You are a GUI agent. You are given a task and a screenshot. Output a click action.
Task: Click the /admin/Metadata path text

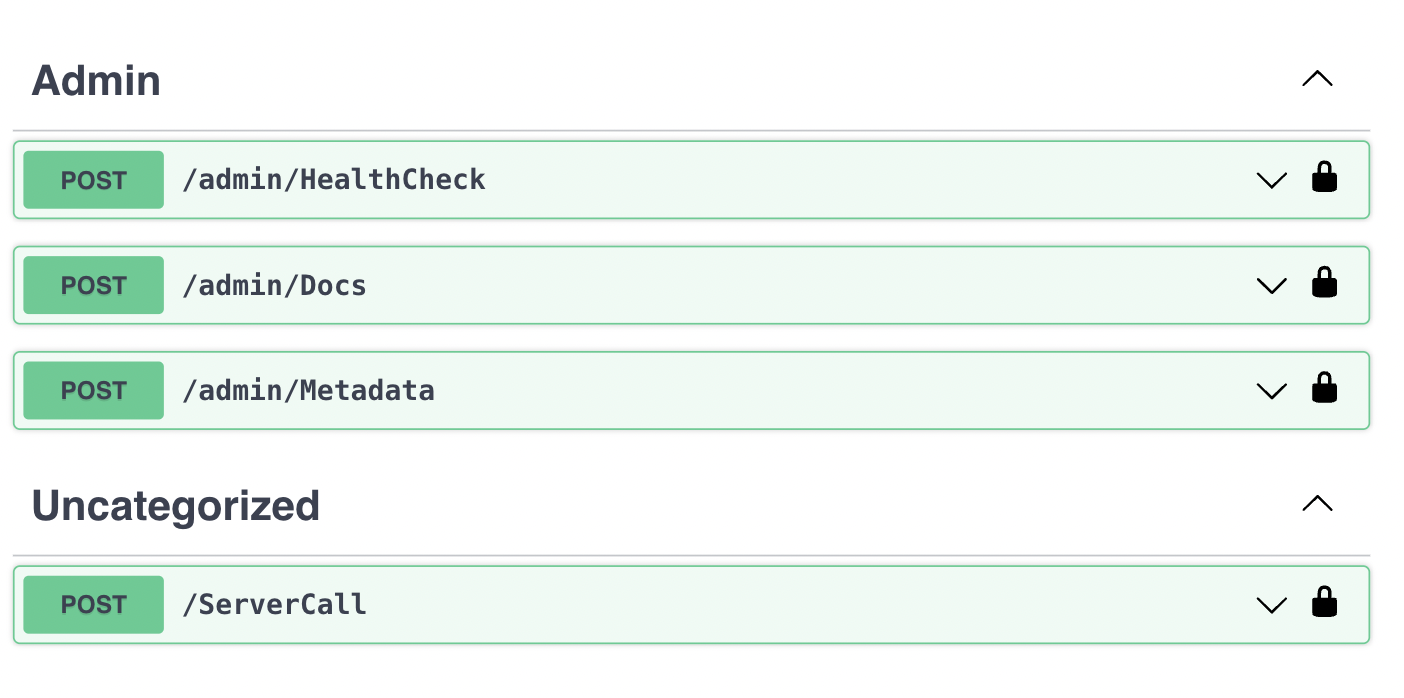coord(308,390)
